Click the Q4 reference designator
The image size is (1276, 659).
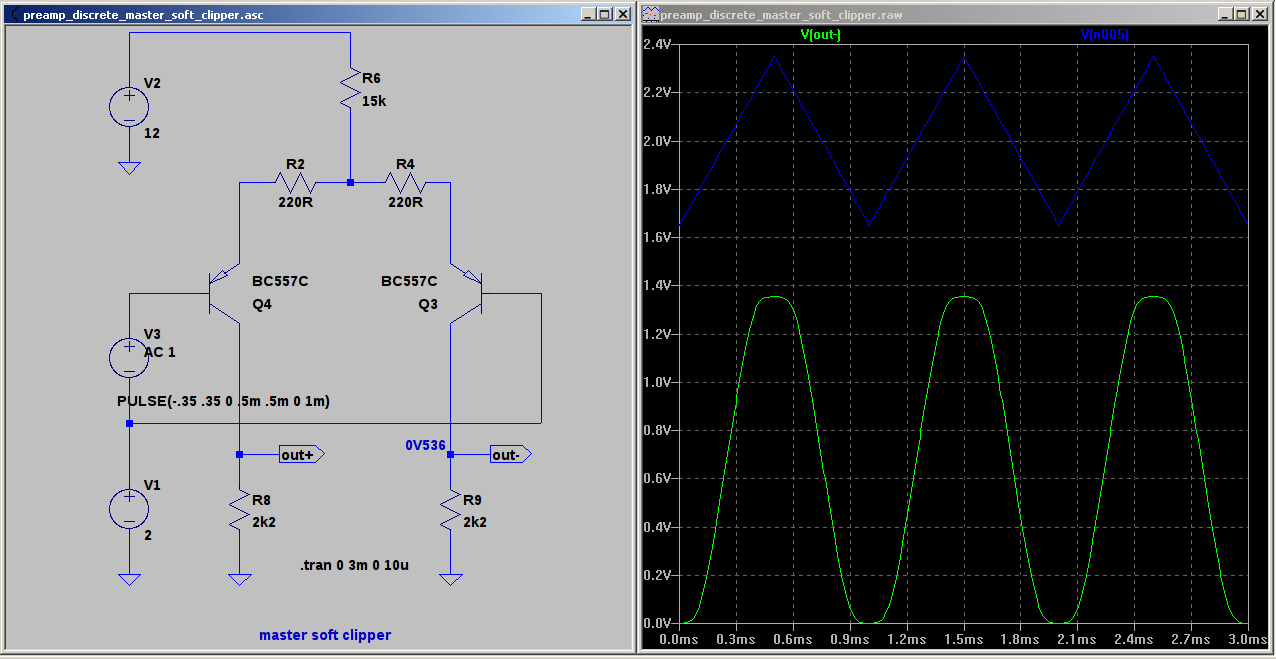(263, 305)
